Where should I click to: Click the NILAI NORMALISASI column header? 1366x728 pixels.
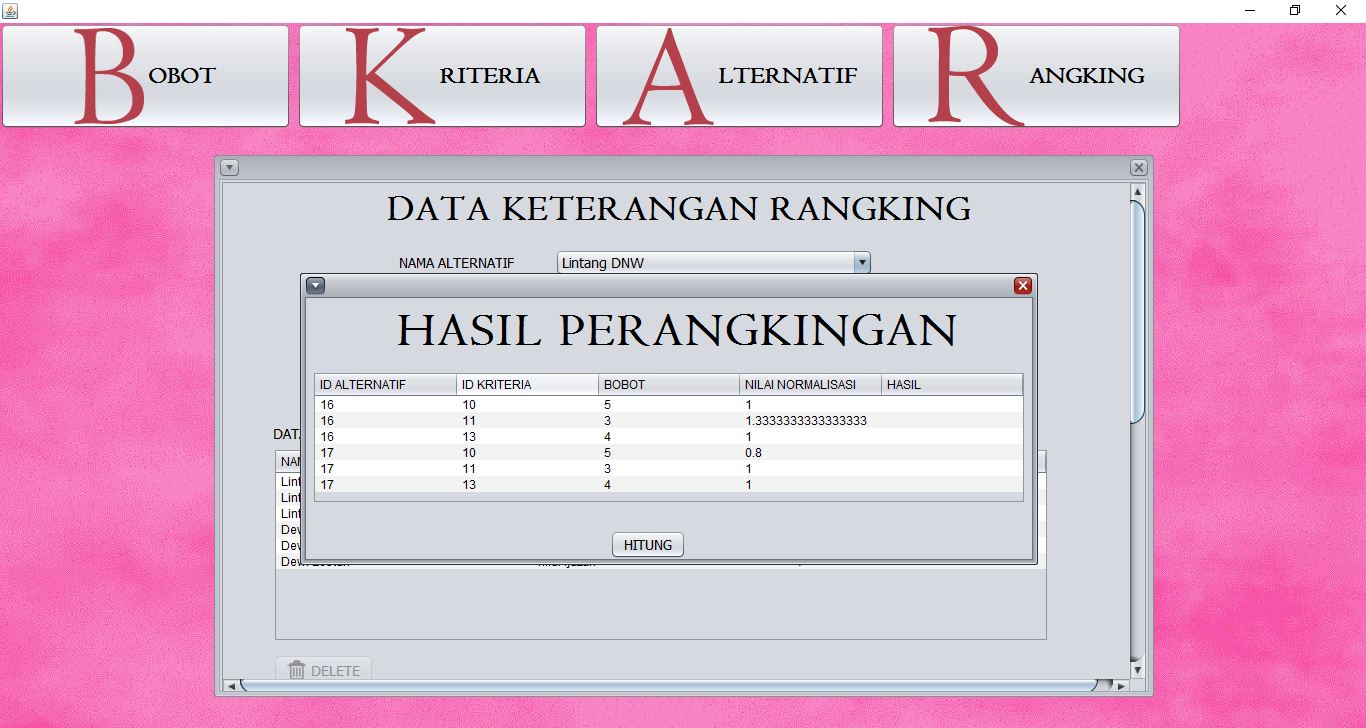[808, 384]
